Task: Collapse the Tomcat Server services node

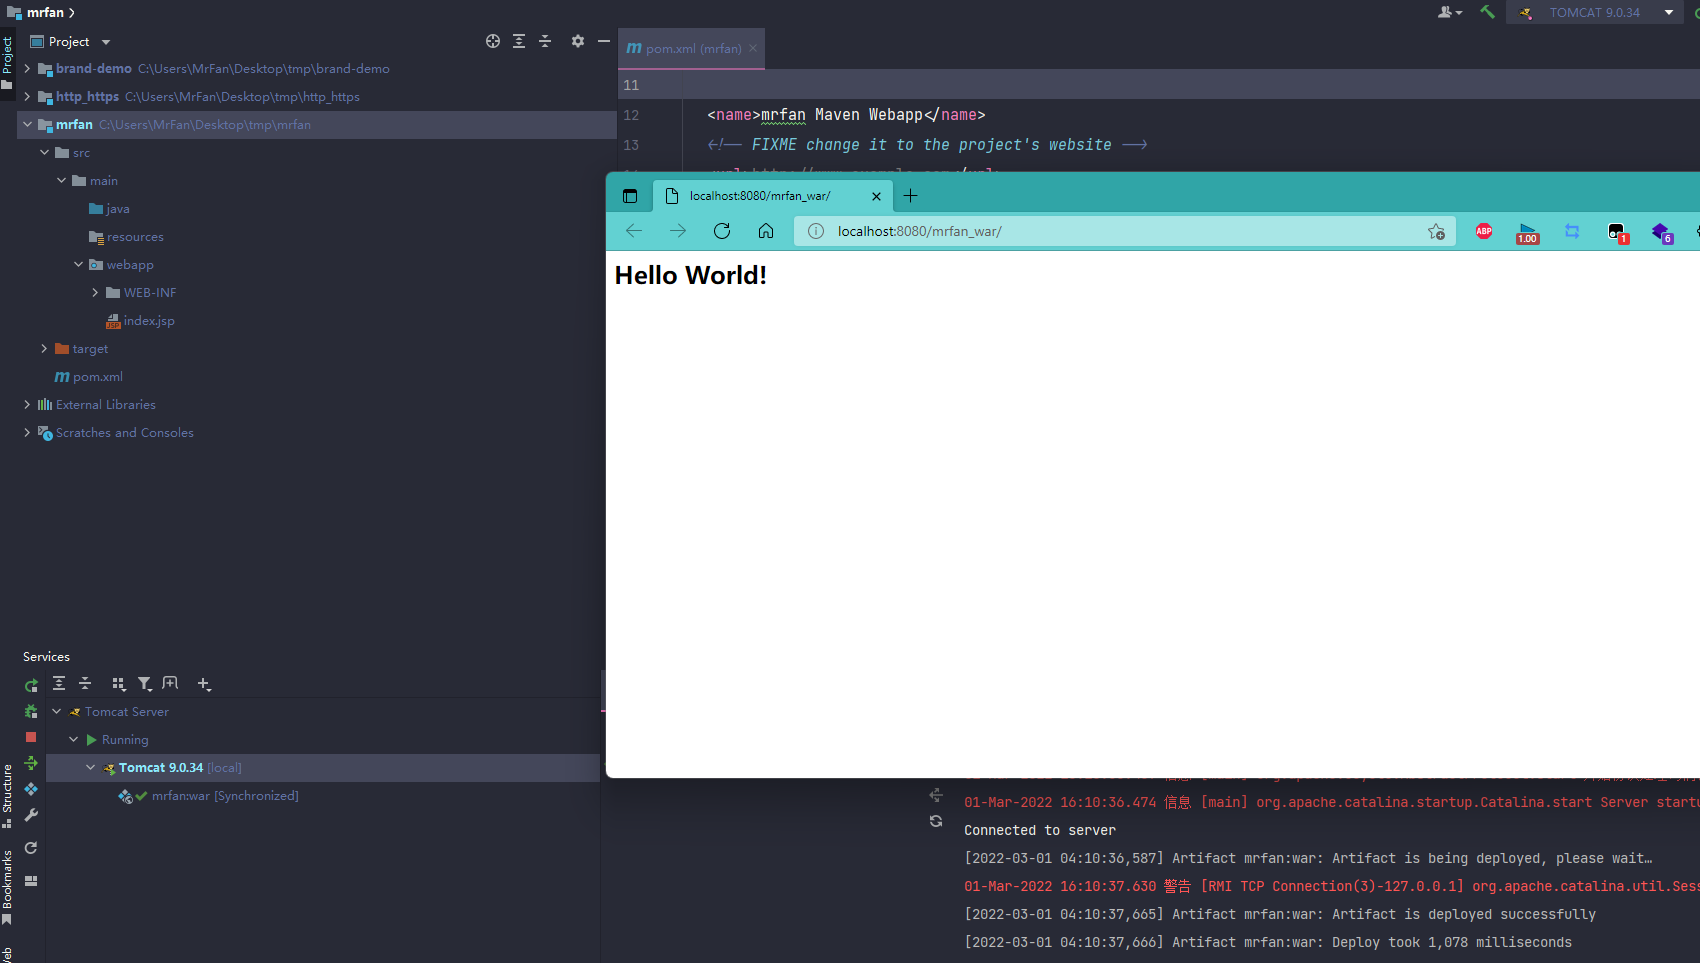Action: (56, 712)
